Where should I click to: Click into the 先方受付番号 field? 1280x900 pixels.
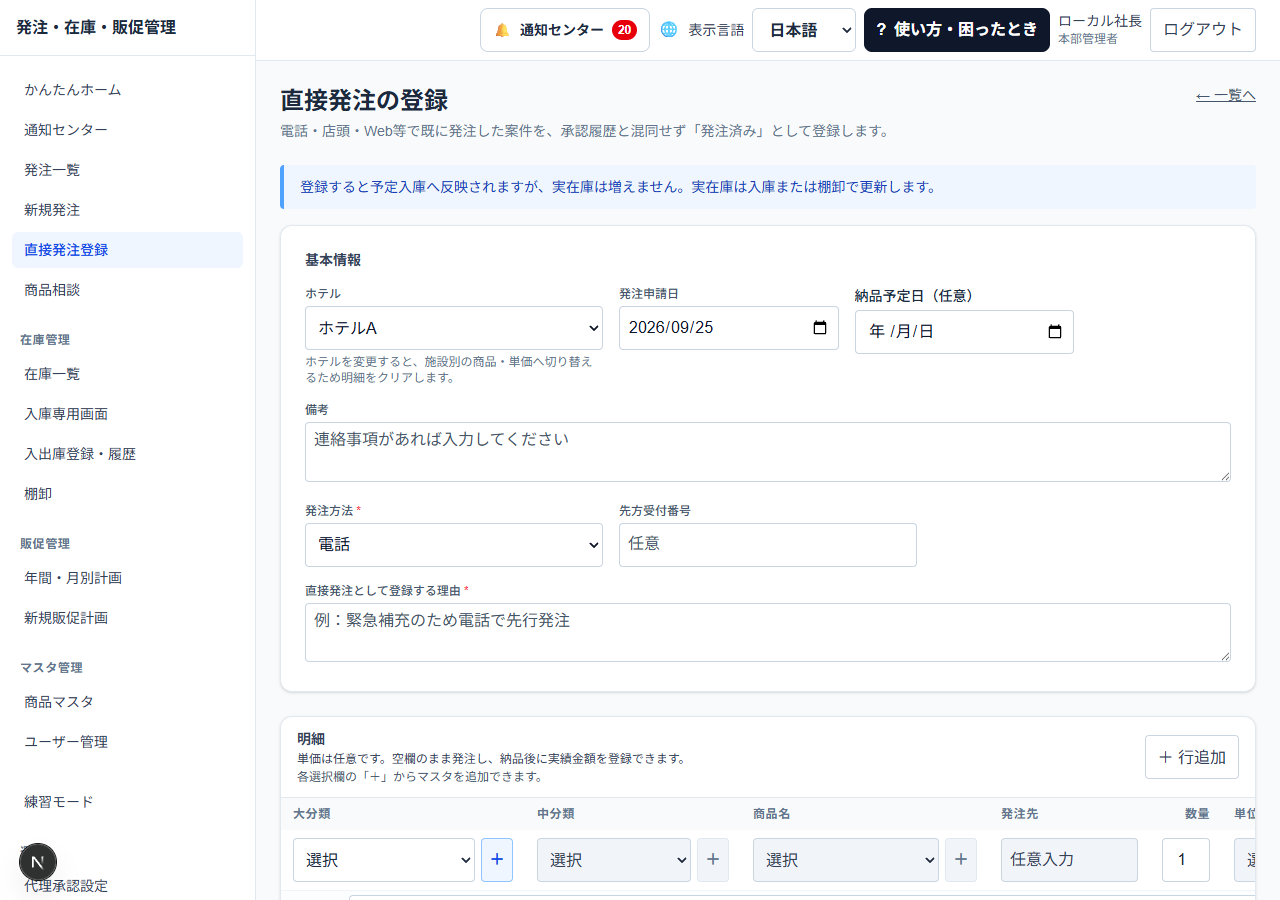coord(768,545)
